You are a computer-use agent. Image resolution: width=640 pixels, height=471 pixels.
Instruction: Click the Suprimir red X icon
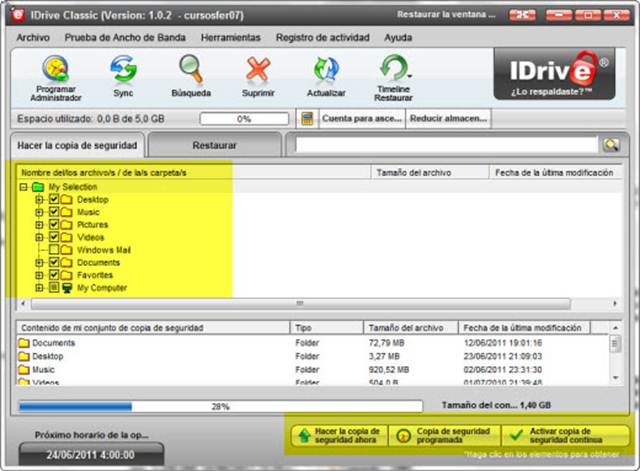[258, 69]
